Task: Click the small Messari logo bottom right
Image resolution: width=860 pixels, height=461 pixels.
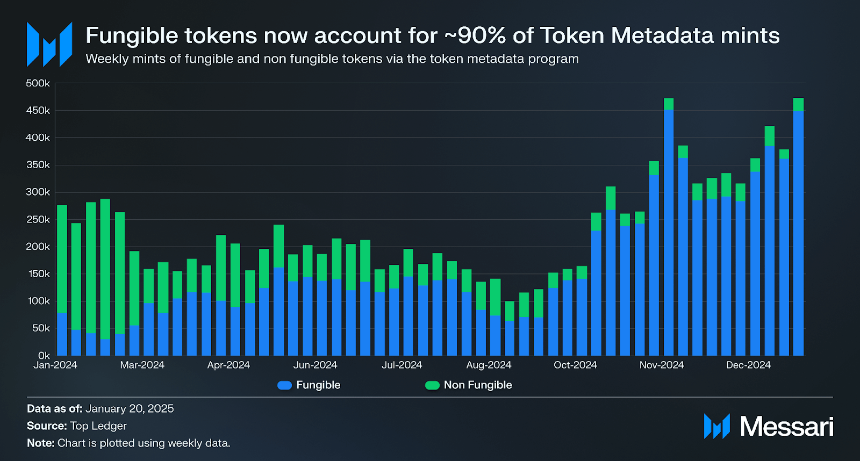Action: click(x=717, y=426)
